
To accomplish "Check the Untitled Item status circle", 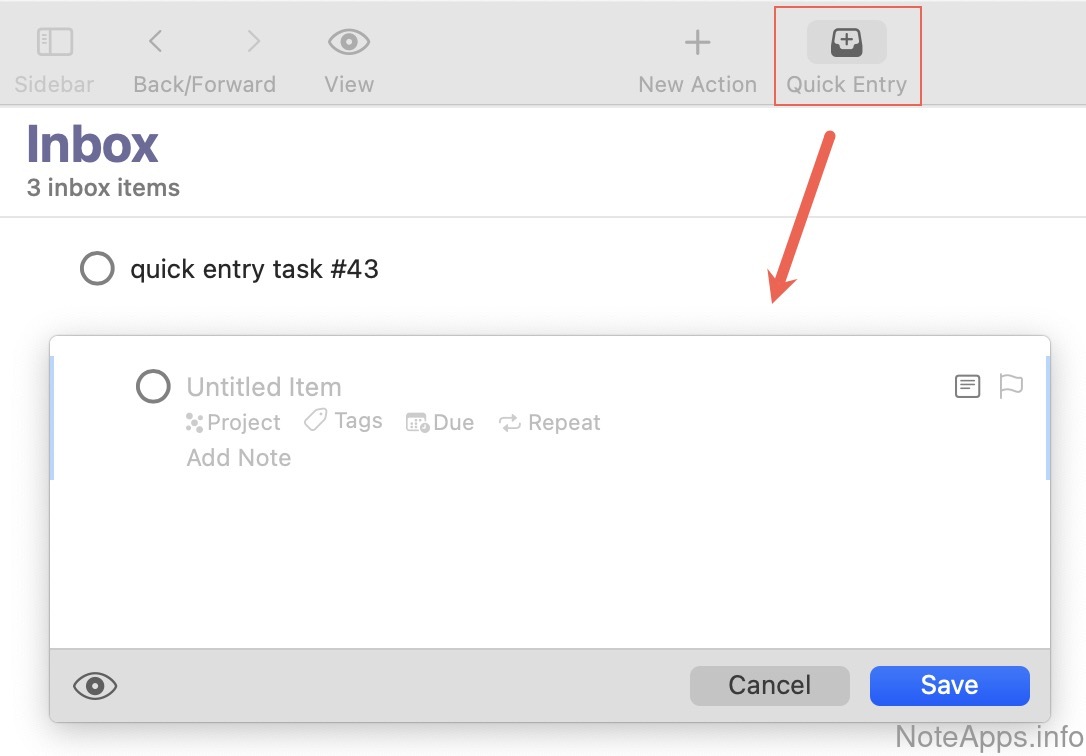I will point(153,387).
